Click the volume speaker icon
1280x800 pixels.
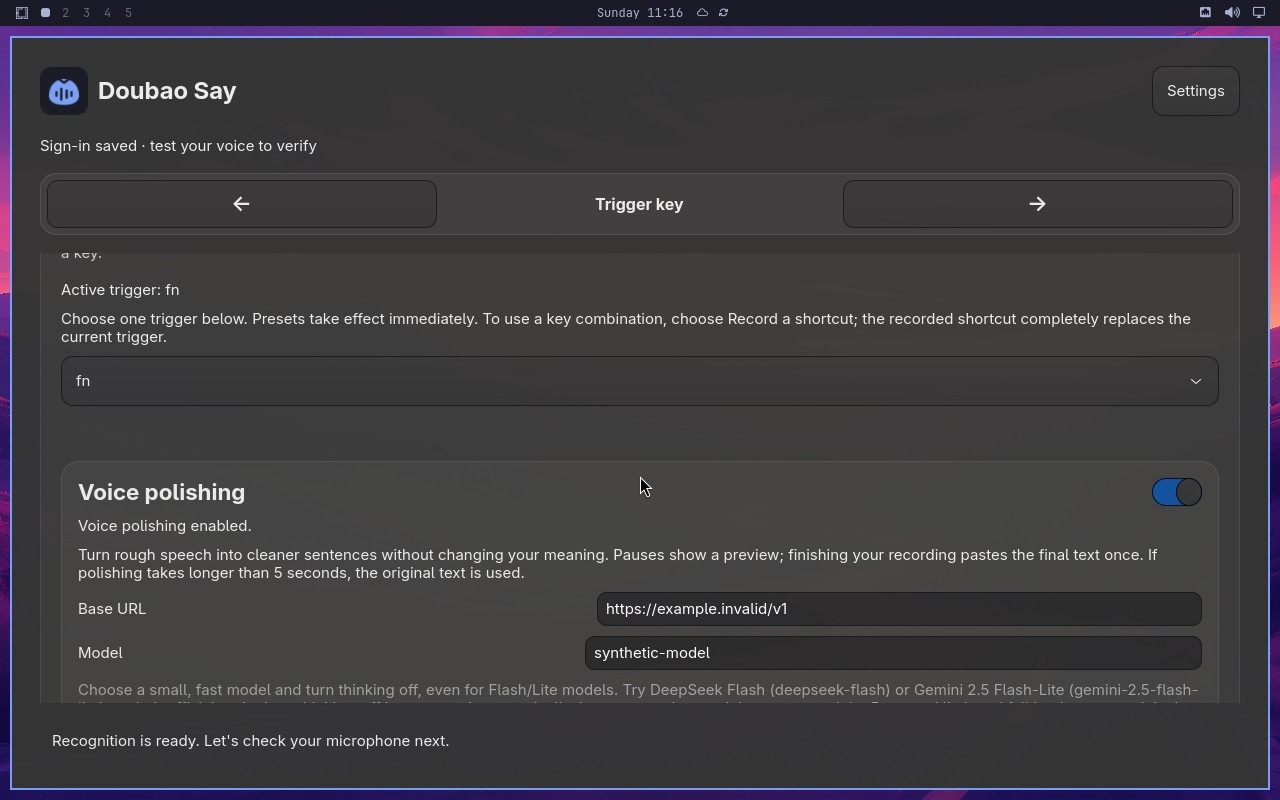1232,13
